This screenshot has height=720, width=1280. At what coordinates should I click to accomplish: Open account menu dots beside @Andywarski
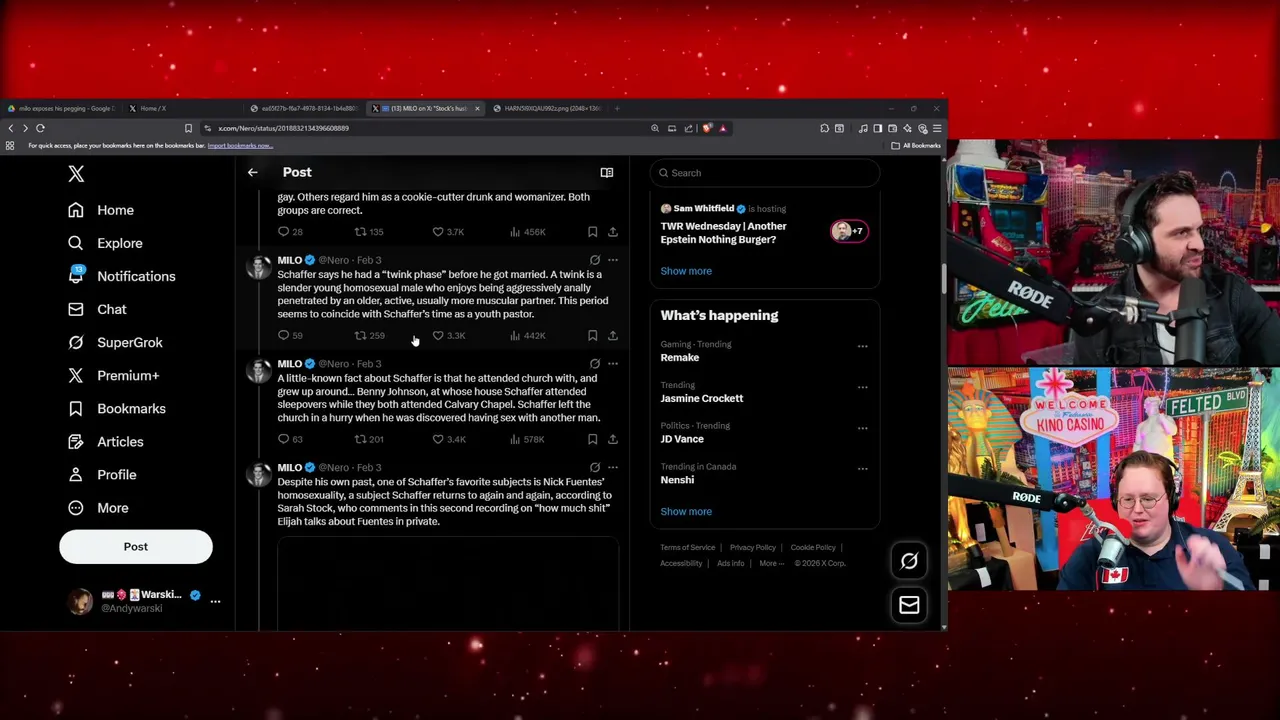tap(215, 601)
